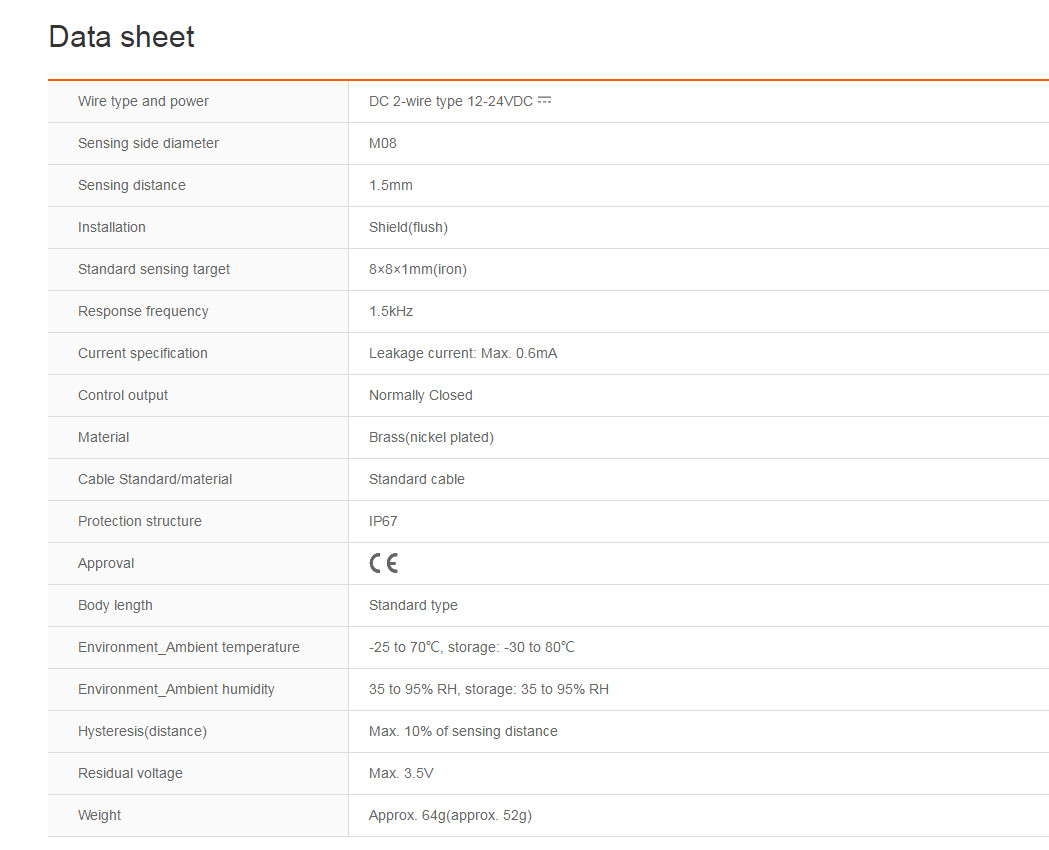Click the Normally Closed control output value
The height and width of the screenshot is (850, 1049).
(421, 395)
